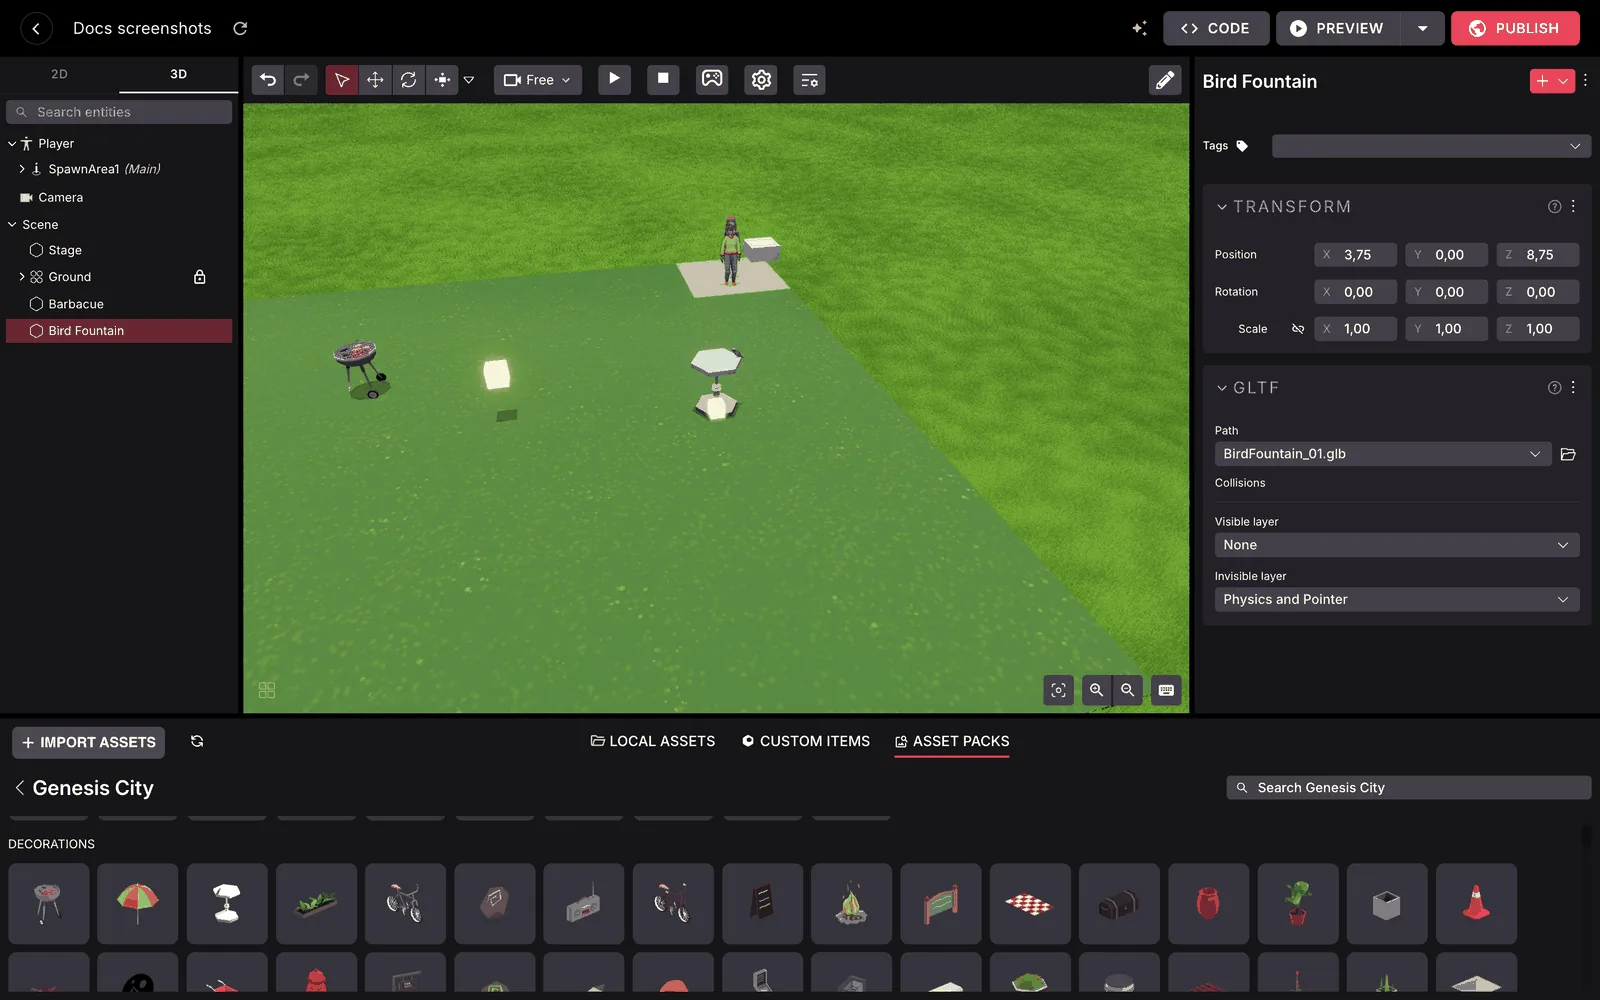Image resolution: width=1600 pixels, height=1000 pixels.
Task: Toggle the pencil edit mode
Action: (x=1165, y=80)
